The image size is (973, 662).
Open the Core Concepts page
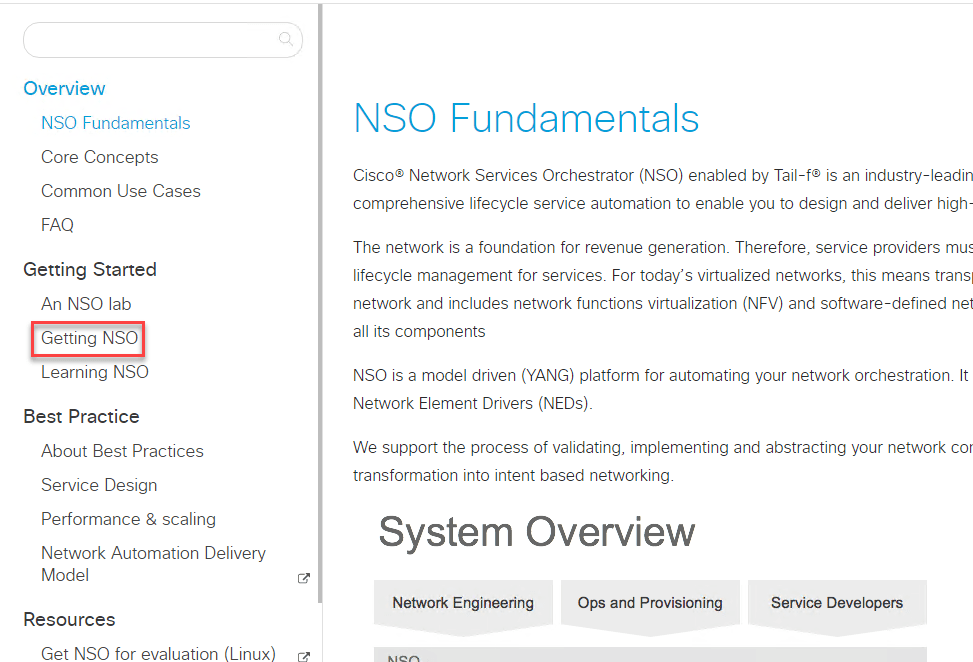pos(99,157)
